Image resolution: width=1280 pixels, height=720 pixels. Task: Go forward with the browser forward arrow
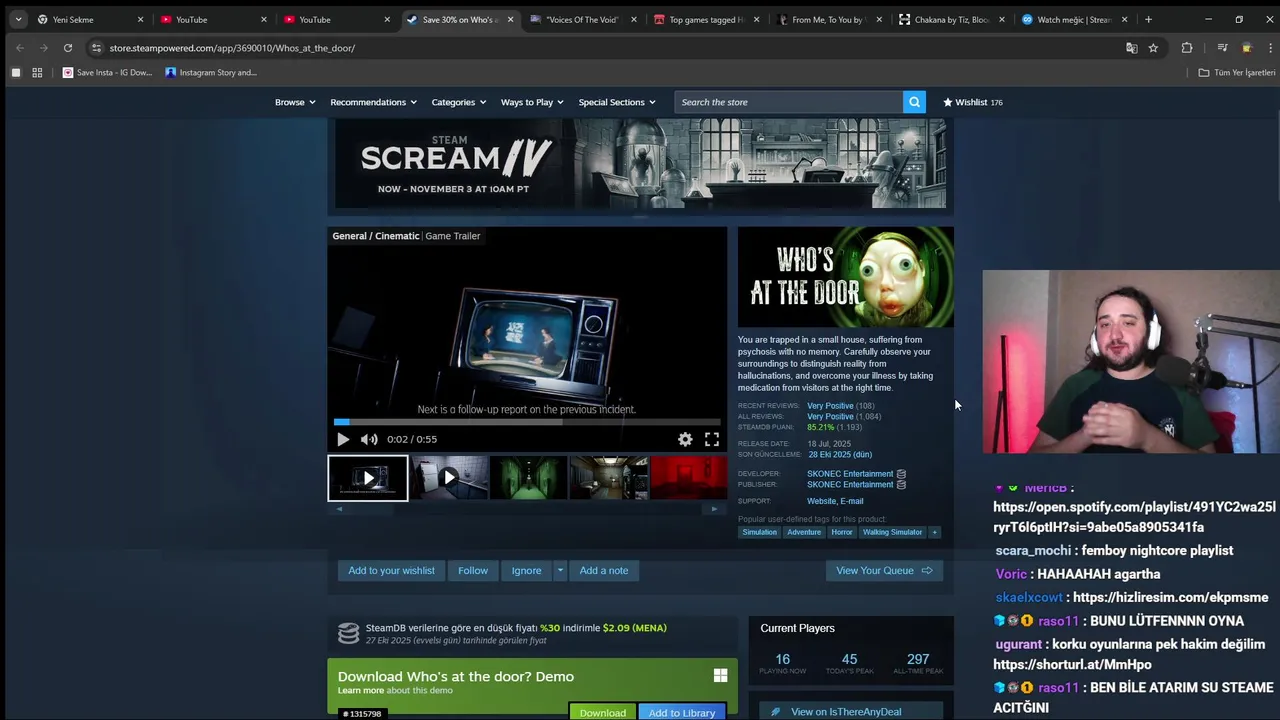tap(44, 48)
